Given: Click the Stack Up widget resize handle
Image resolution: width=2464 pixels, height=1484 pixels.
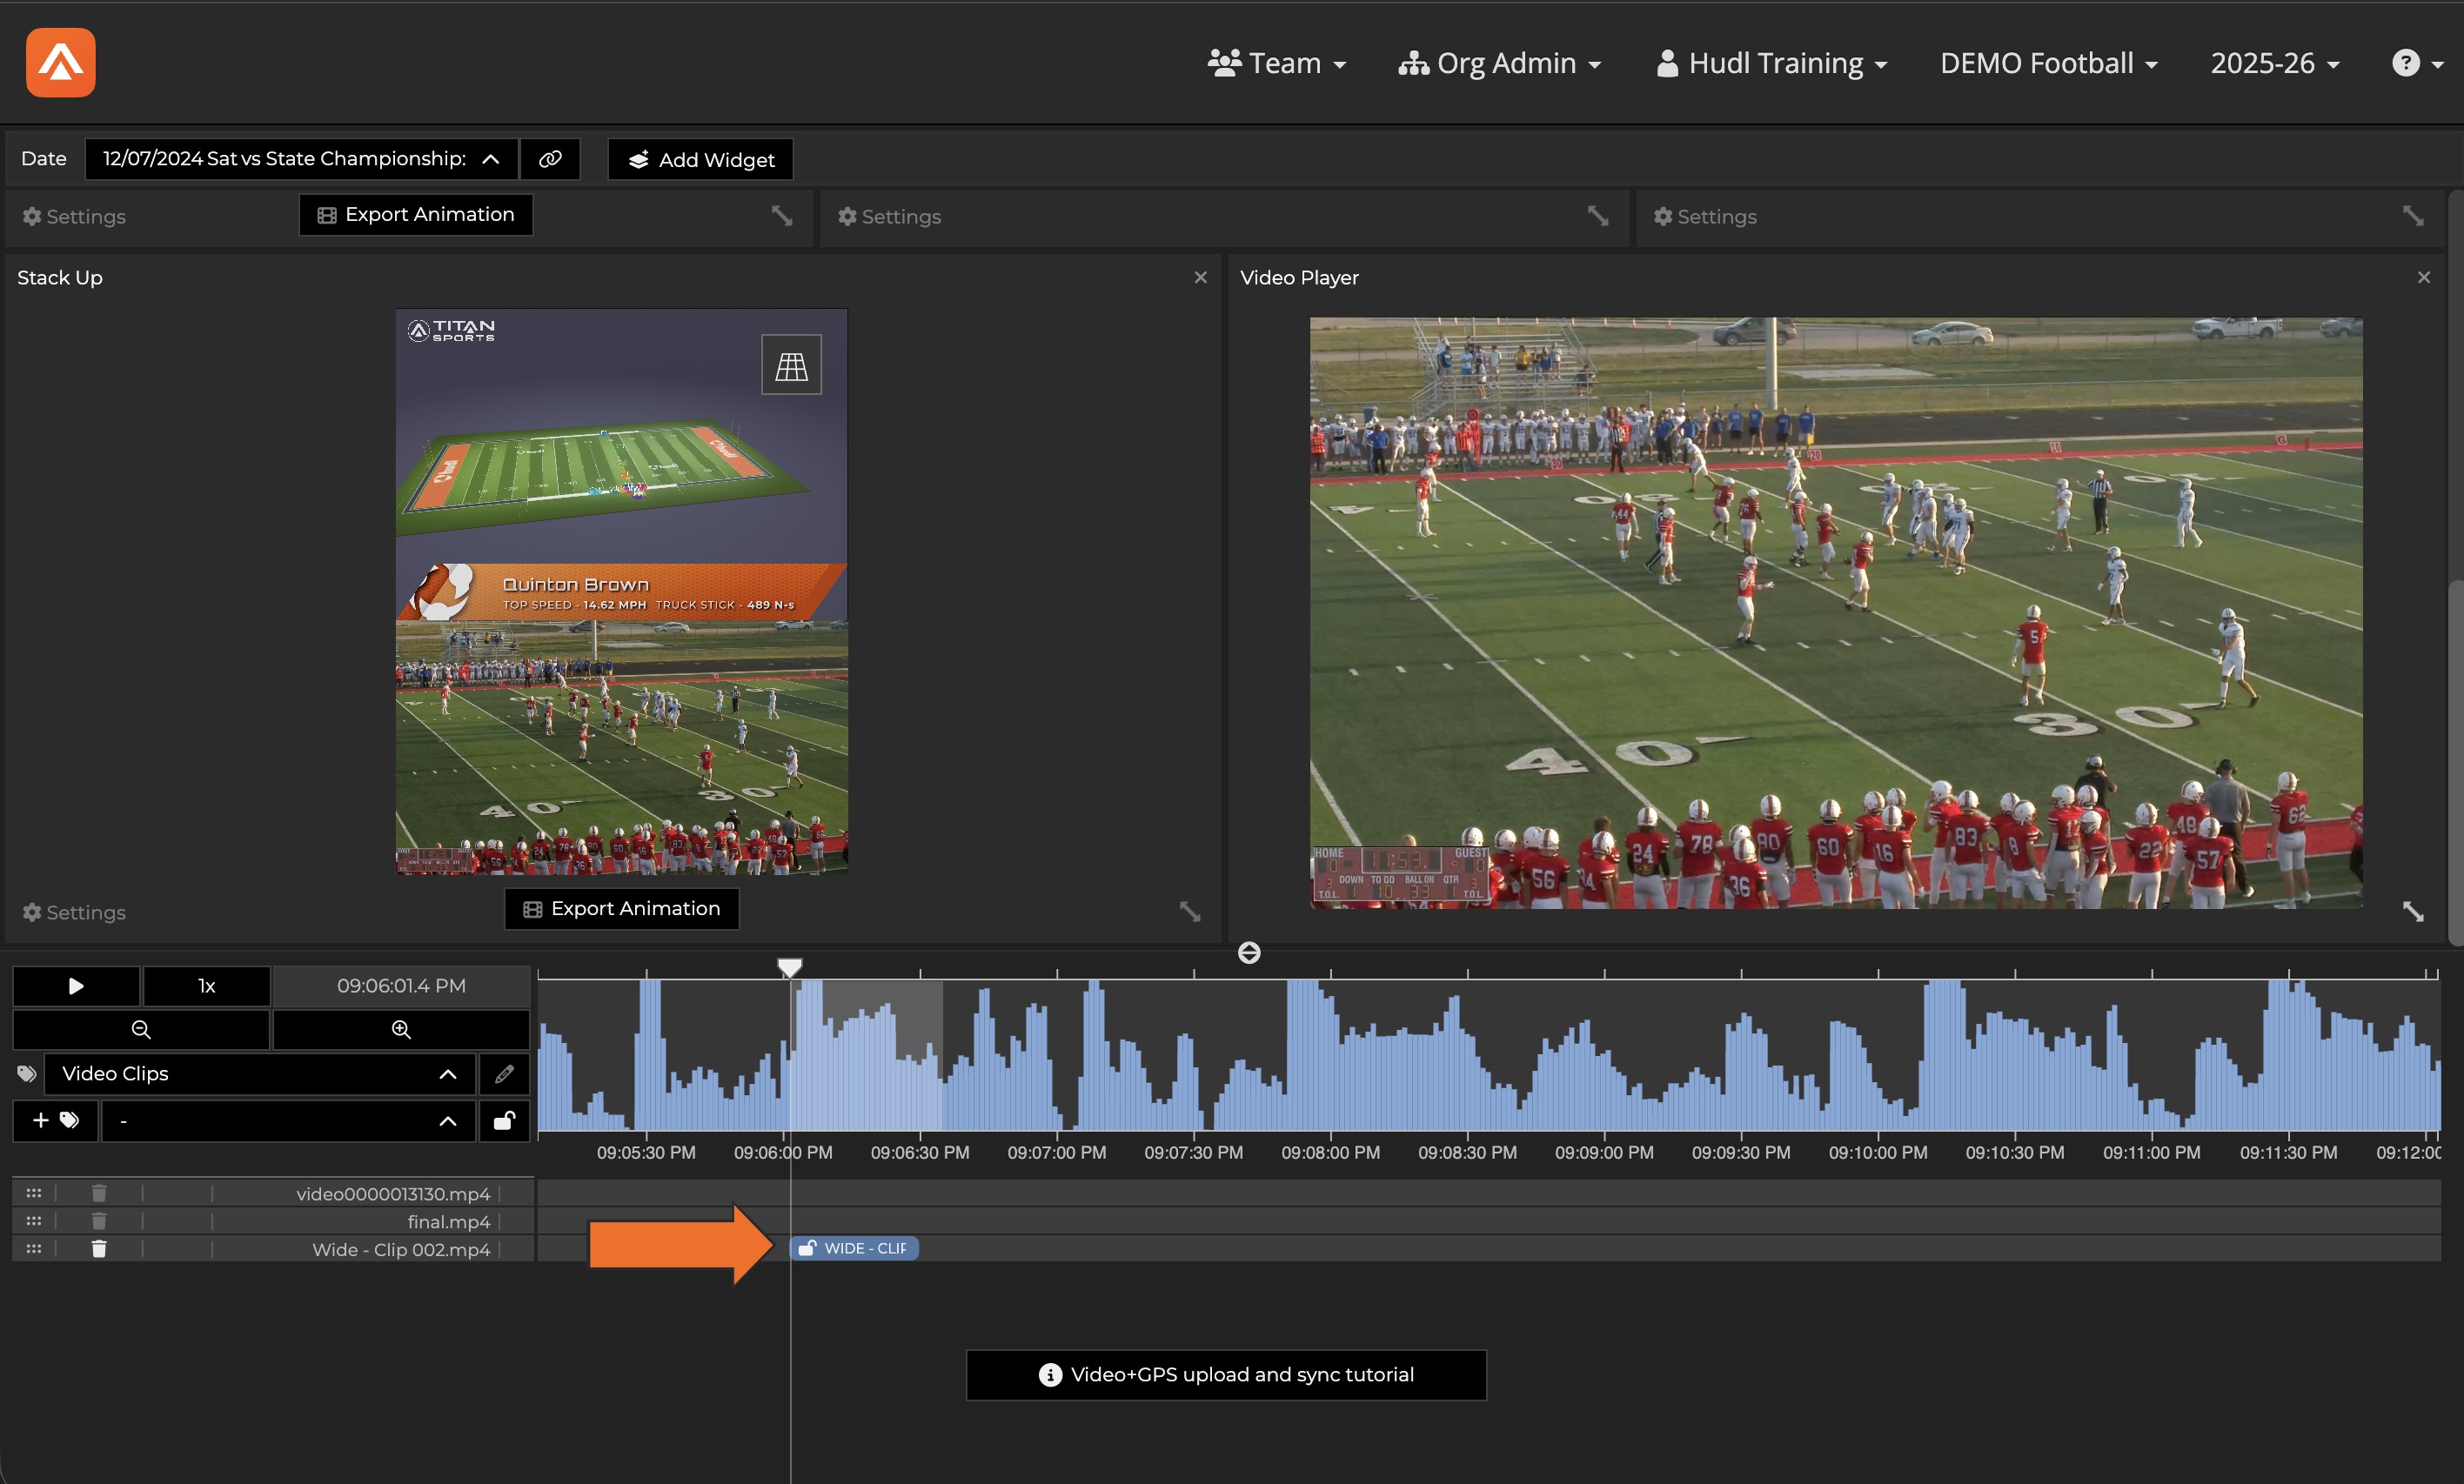Looking at the screenshot, I should (x=1189, y=911).
